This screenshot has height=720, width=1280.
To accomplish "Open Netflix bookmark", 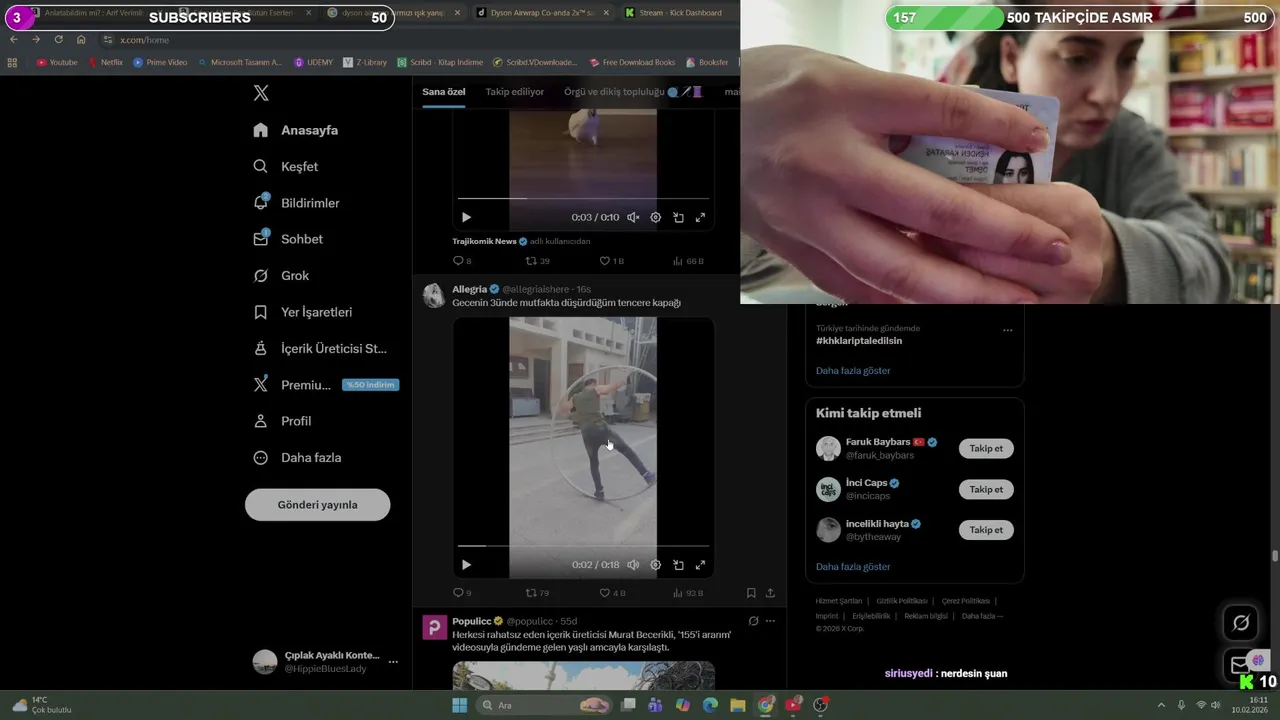I will (x=105, y=62).
